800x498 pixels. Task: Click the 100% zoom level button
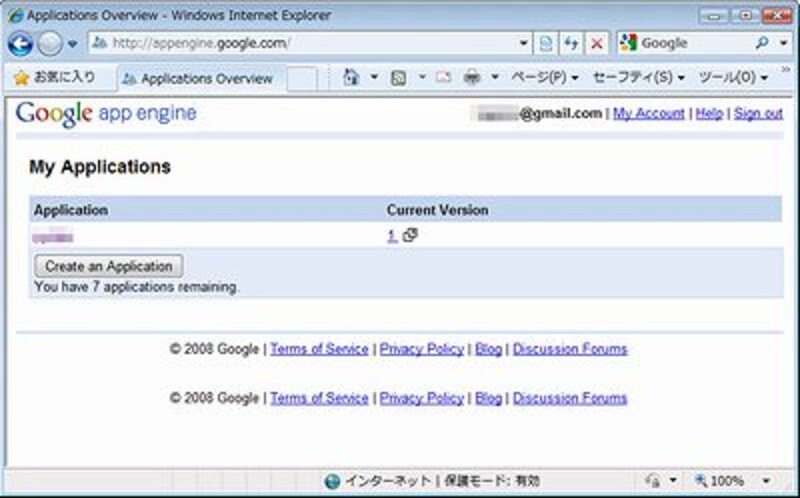coord(719,481)
